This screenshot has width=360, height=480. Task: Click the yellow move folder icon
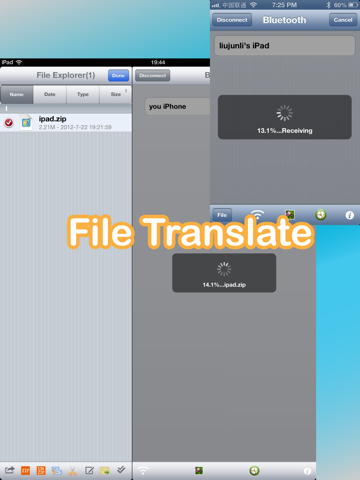click(105, 471)
